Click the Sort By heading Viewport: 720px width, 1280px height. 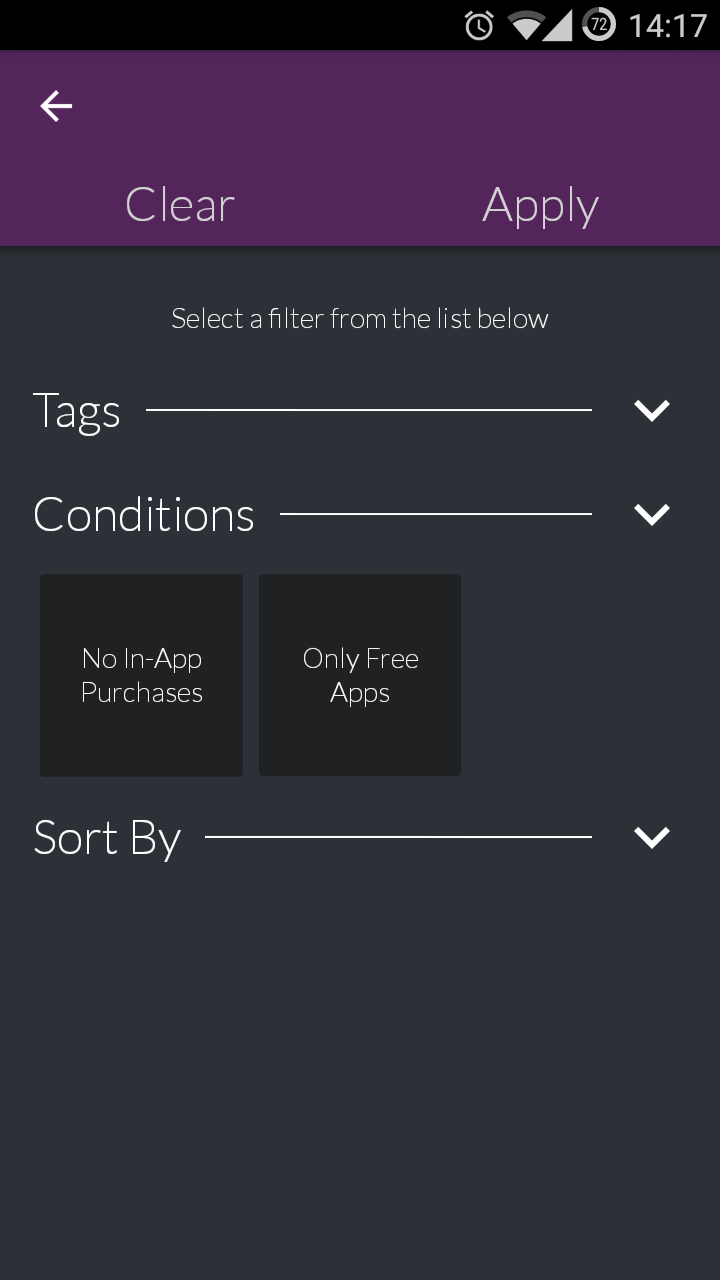point(107,838)
